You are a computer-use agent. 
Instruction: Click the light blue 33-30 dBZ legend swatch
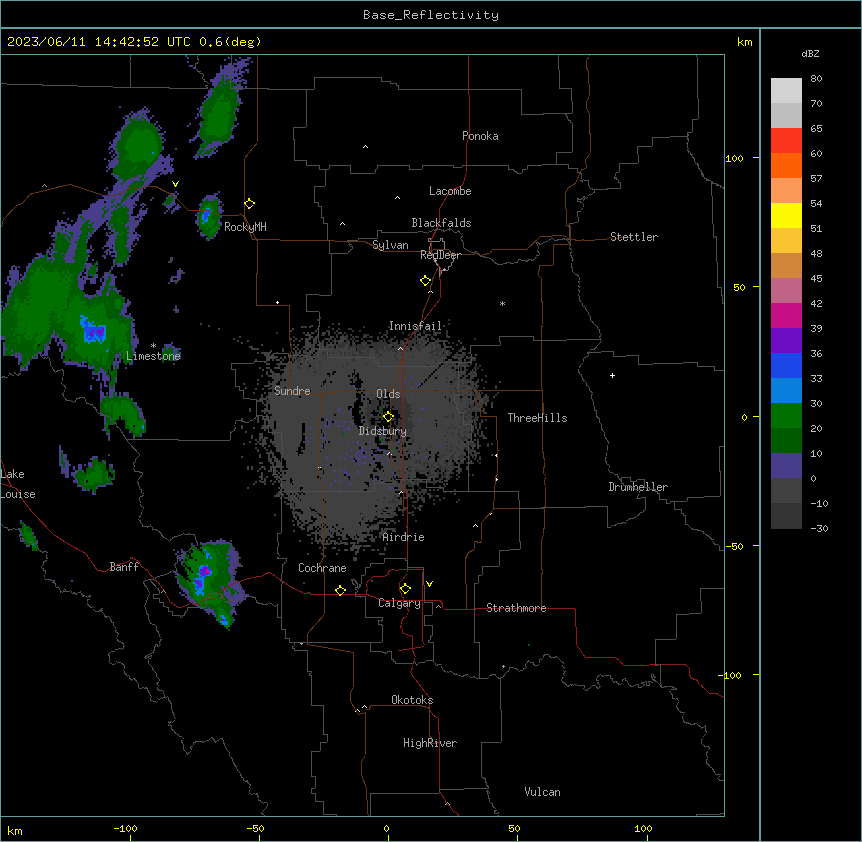(786, 391)
